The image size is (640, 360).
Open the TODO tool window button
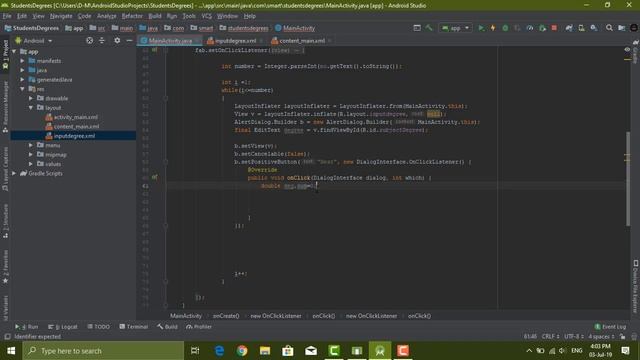pyautogui.click(x=98, y=327)
